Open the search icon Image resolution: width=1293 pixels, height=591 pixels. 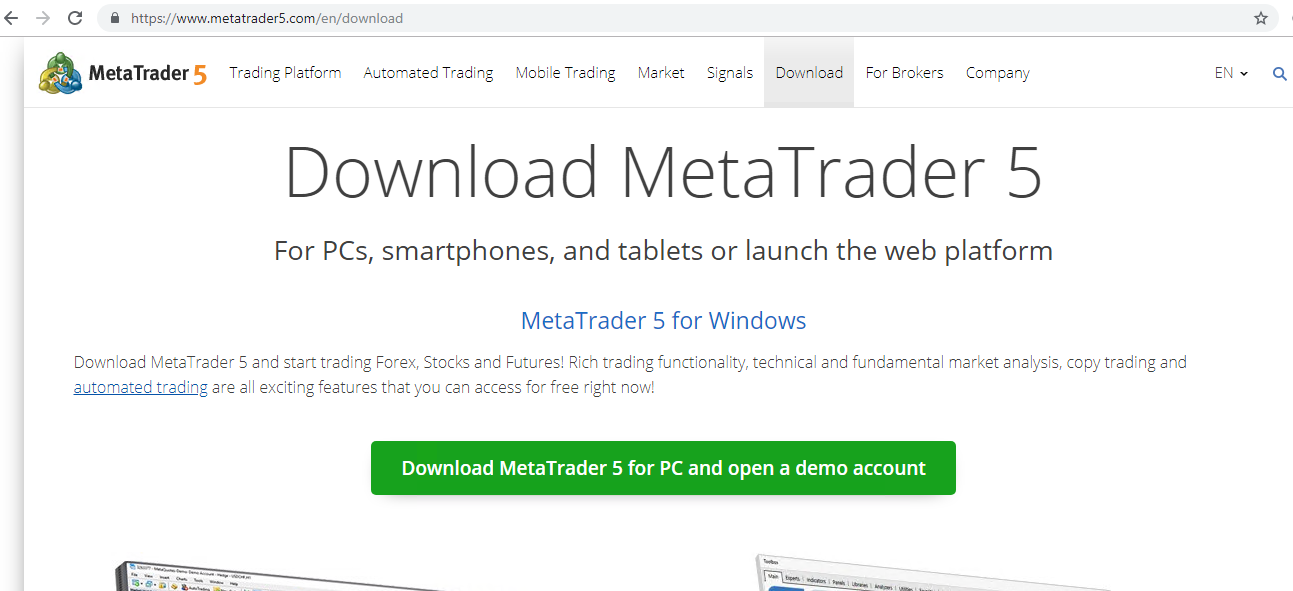point(1279,72)
